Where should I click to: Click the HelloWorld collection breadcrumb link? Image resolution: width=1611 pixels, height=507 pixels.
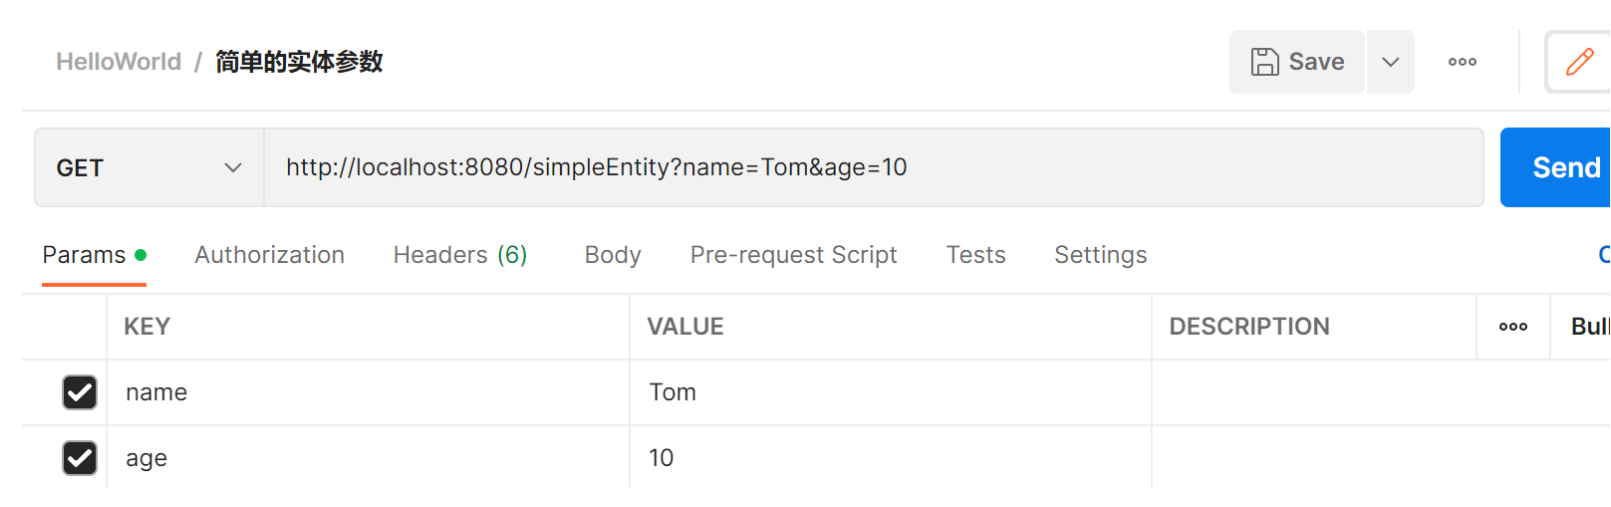118,62
